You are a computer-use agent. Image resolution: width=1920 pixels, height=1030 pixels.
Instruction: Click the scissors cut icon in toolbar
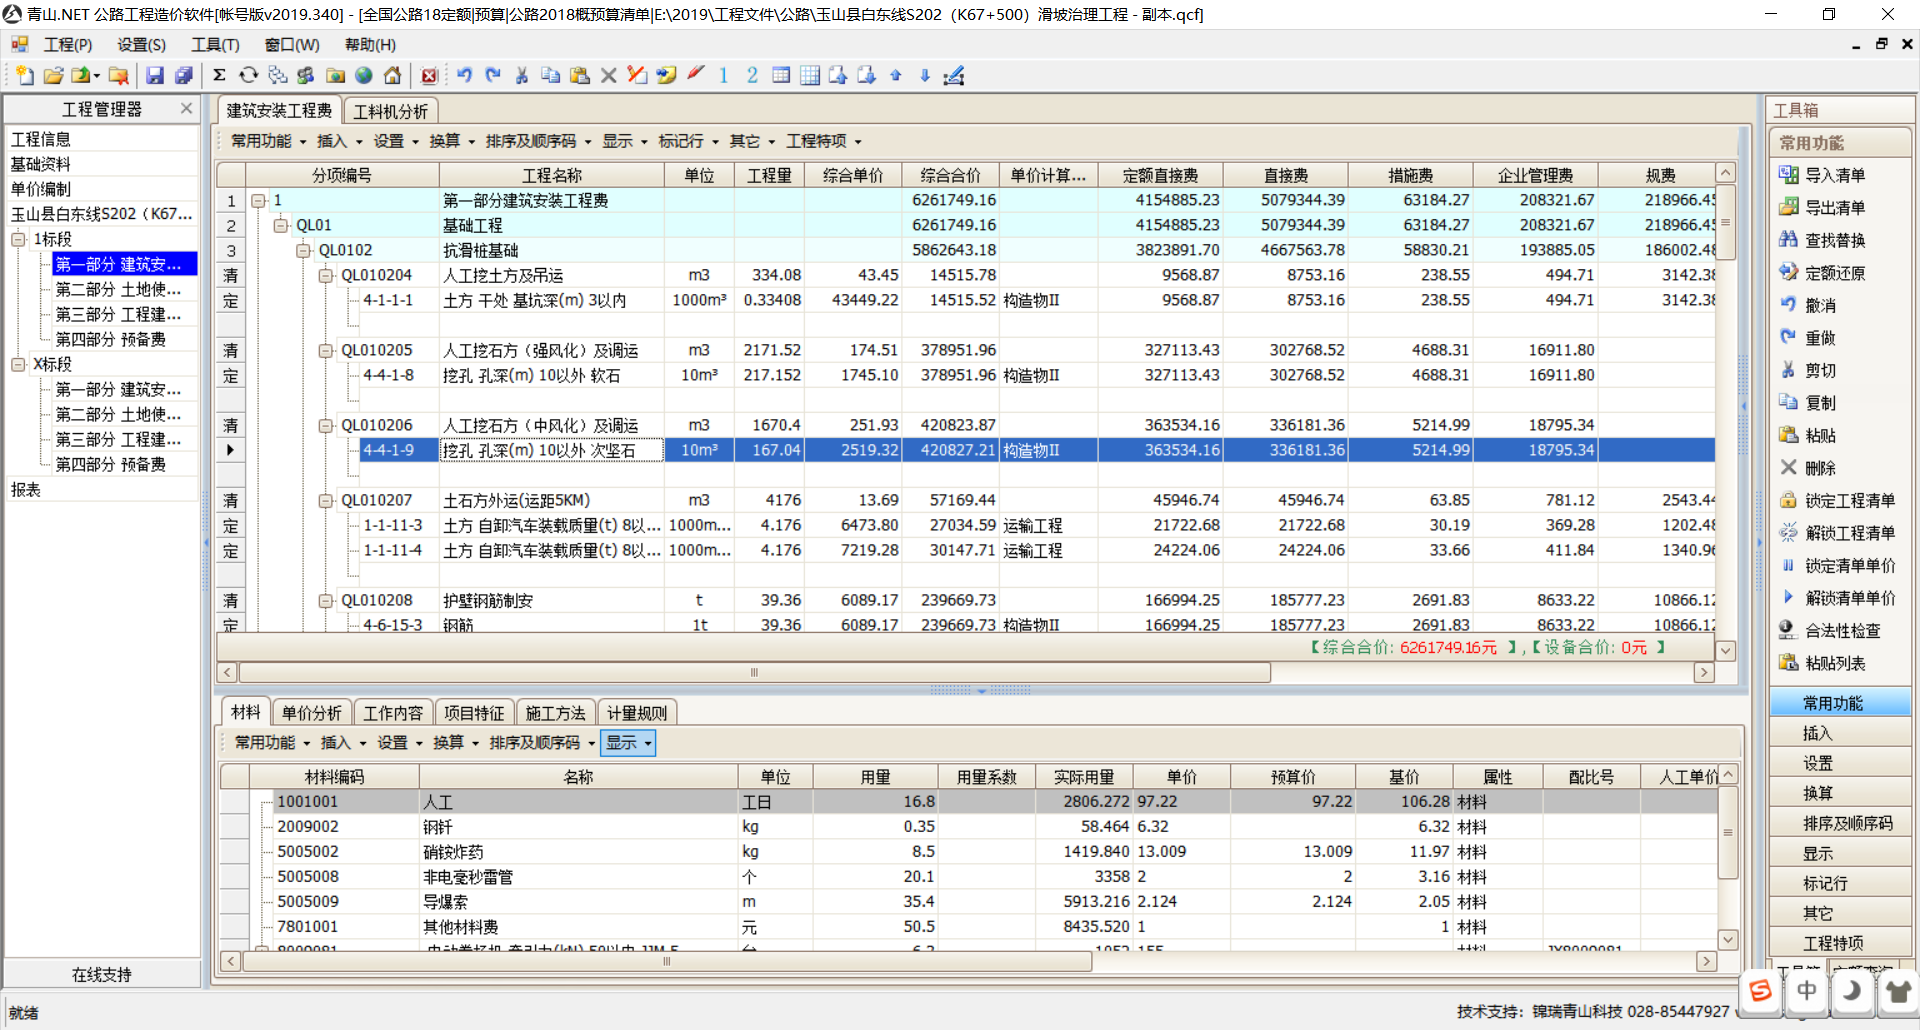click(x=521, y=76)
